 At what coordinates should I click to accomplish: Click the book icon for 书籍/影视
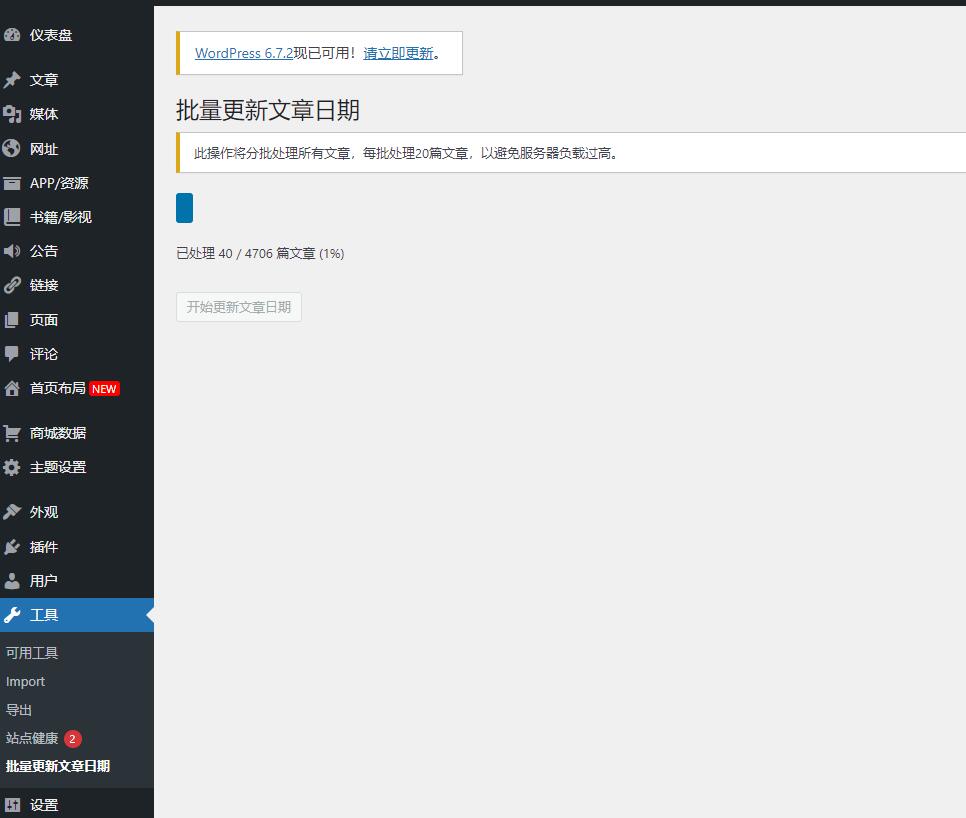[12, 217]
